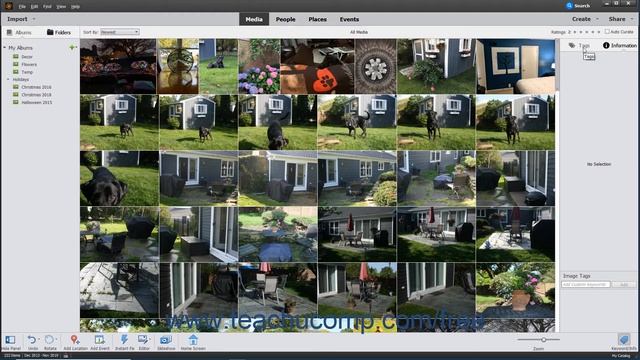Click the Add Location pin icon

74,340
